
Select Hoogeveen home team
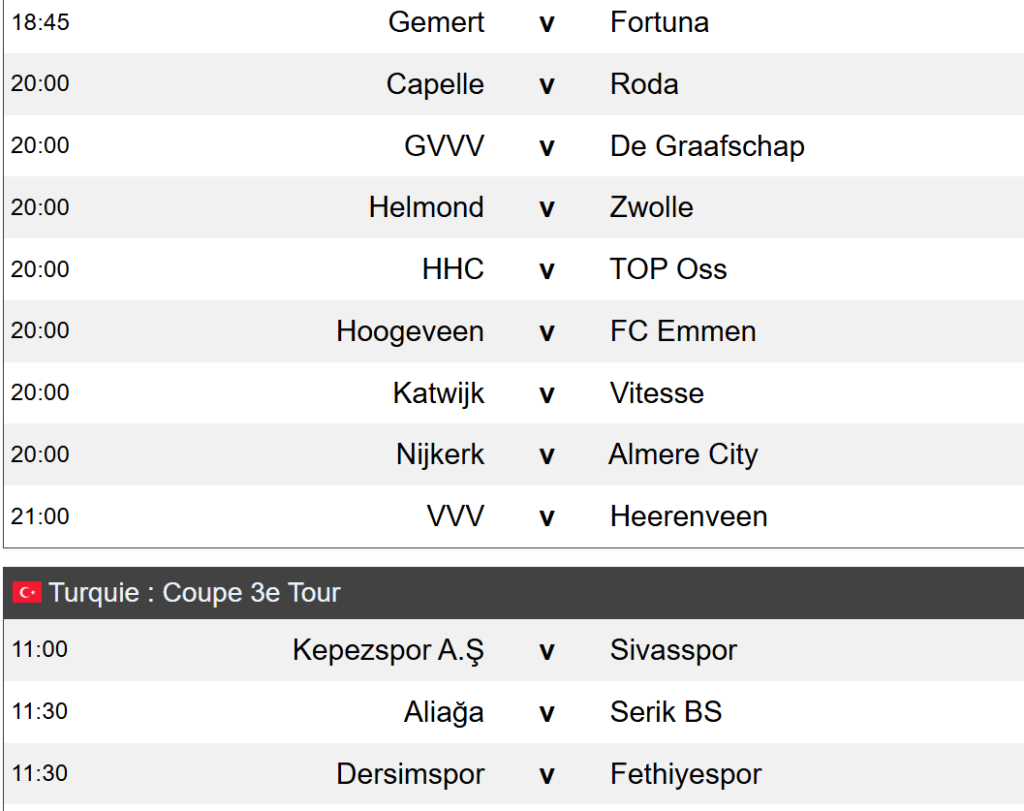tap(410, 331)
